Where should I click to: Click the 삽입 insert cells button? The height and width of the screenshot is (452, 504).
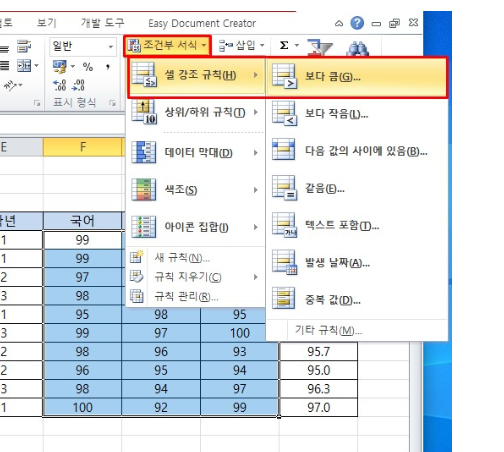(x=237, y=45)
